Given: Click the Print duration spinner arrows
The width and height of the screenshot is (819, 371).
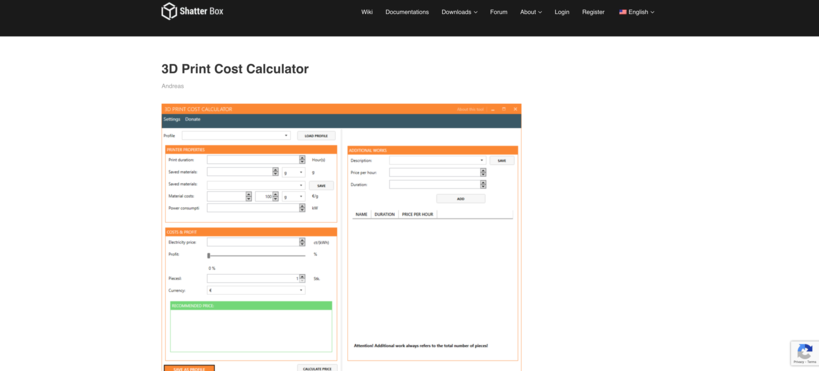Looking at the screenshot, I should tap(302, 160).
